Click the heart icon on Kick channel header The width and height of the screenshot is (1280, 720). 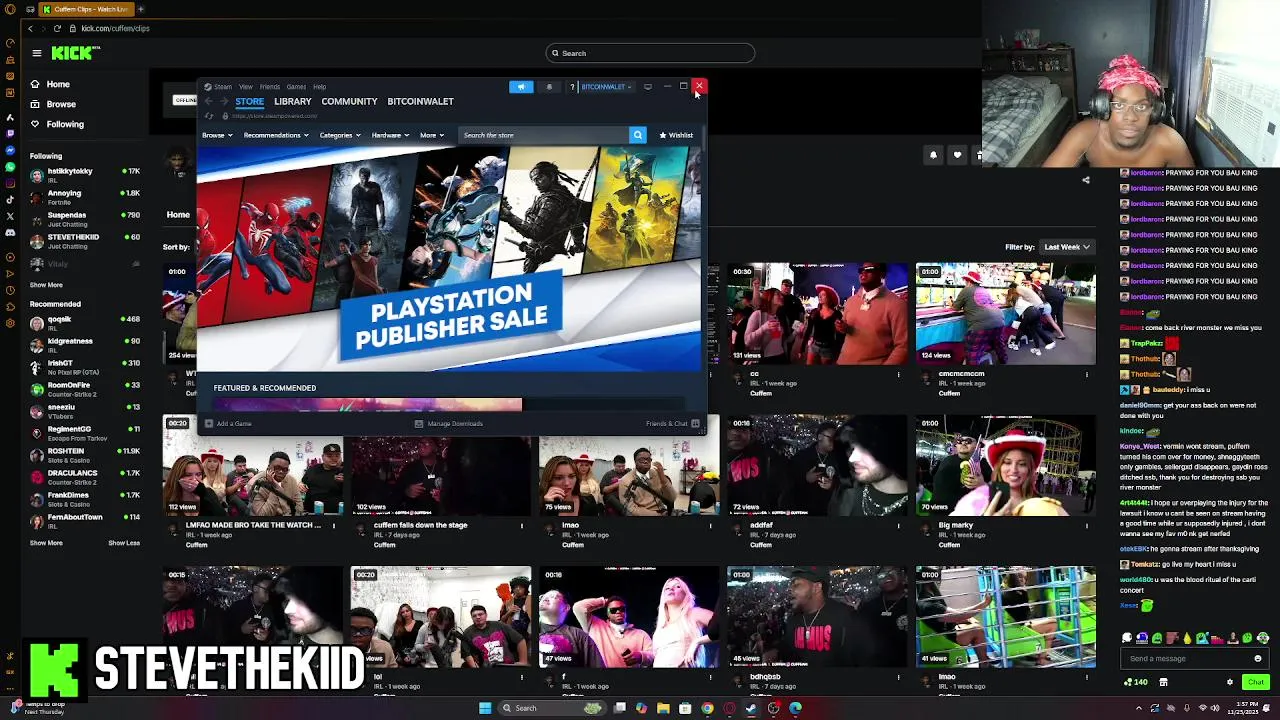tap(957, 155)
